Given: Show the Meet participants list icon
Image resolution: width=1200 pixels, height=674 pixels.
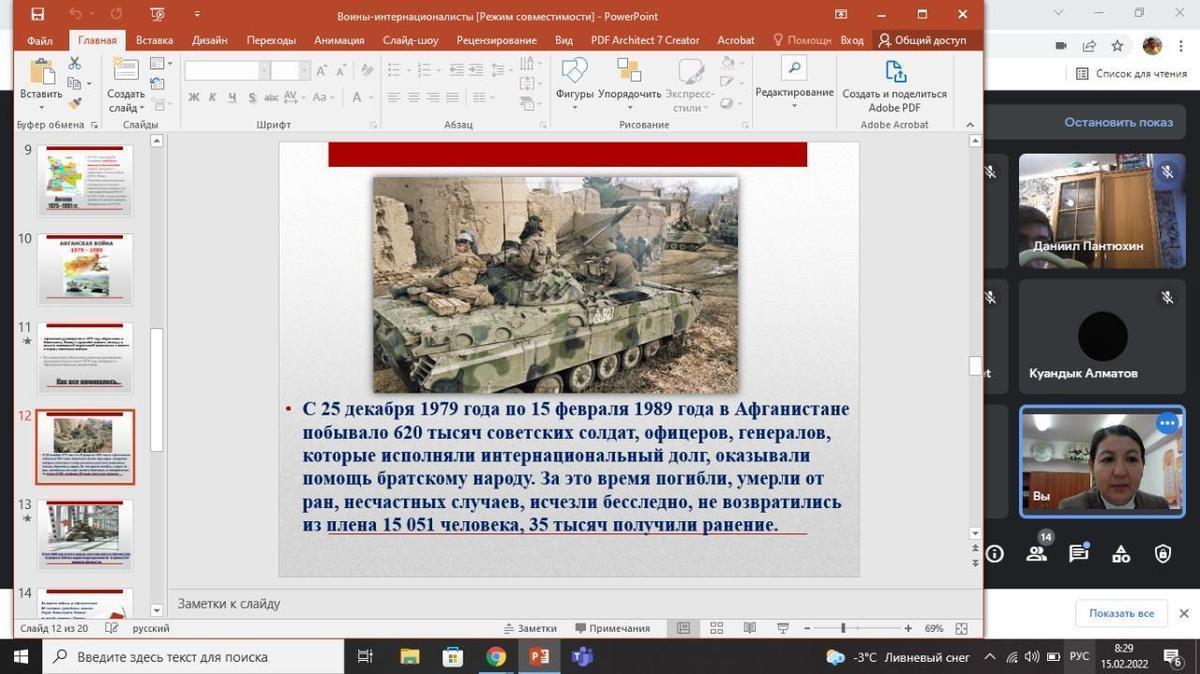Looking at the screenshot, I should click(1037, 553).
